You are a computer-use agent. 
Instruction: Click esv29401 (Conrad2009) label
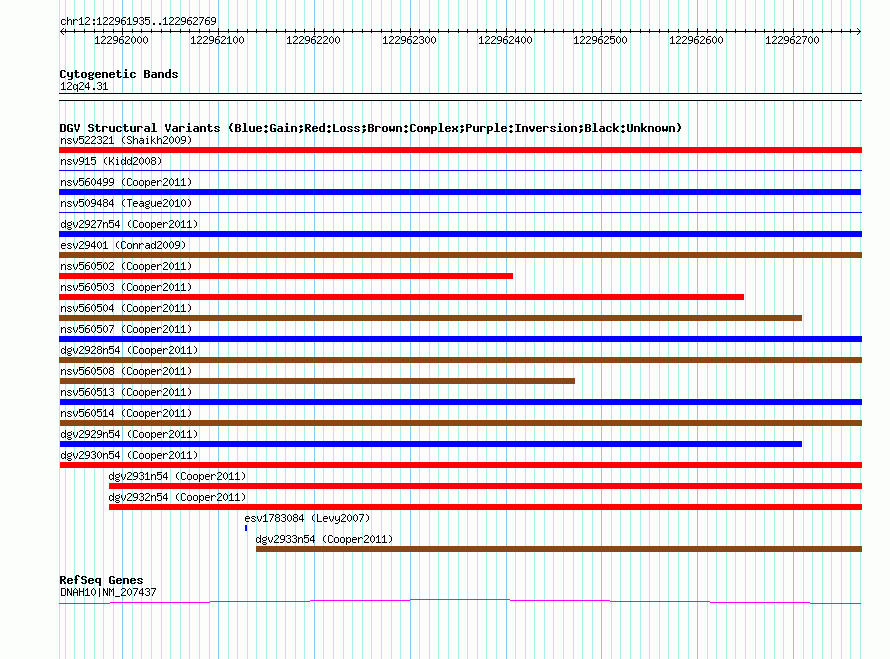(x=123, y=245)
